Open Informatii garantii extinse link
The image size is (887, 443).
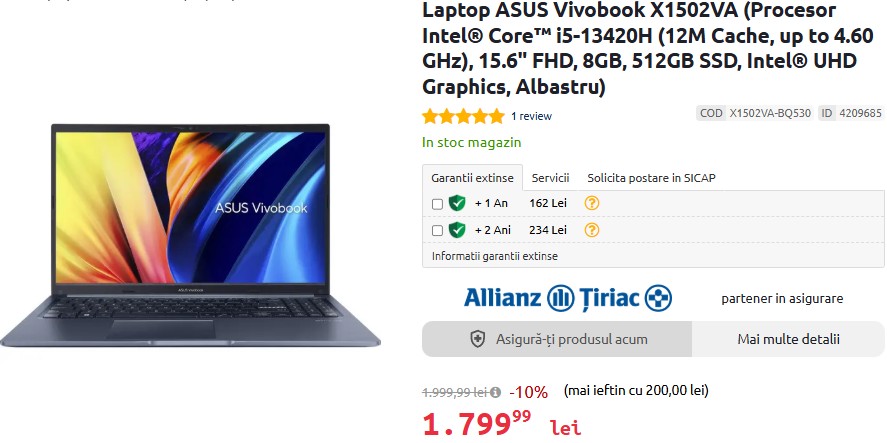point(494,256)
